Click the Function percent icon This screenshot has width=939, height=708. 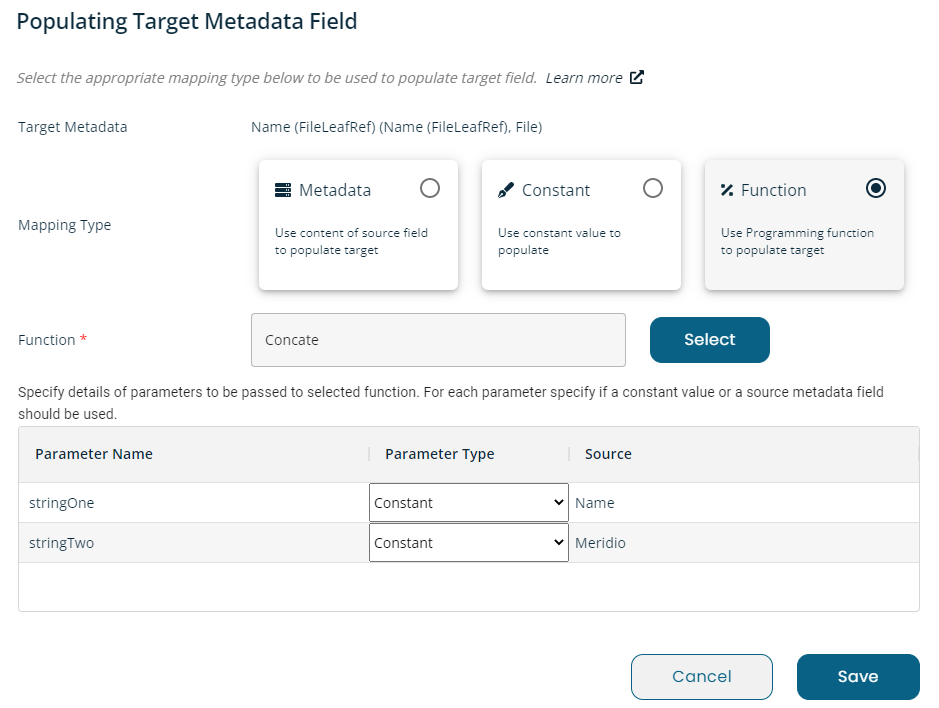[x=727, y=190]
